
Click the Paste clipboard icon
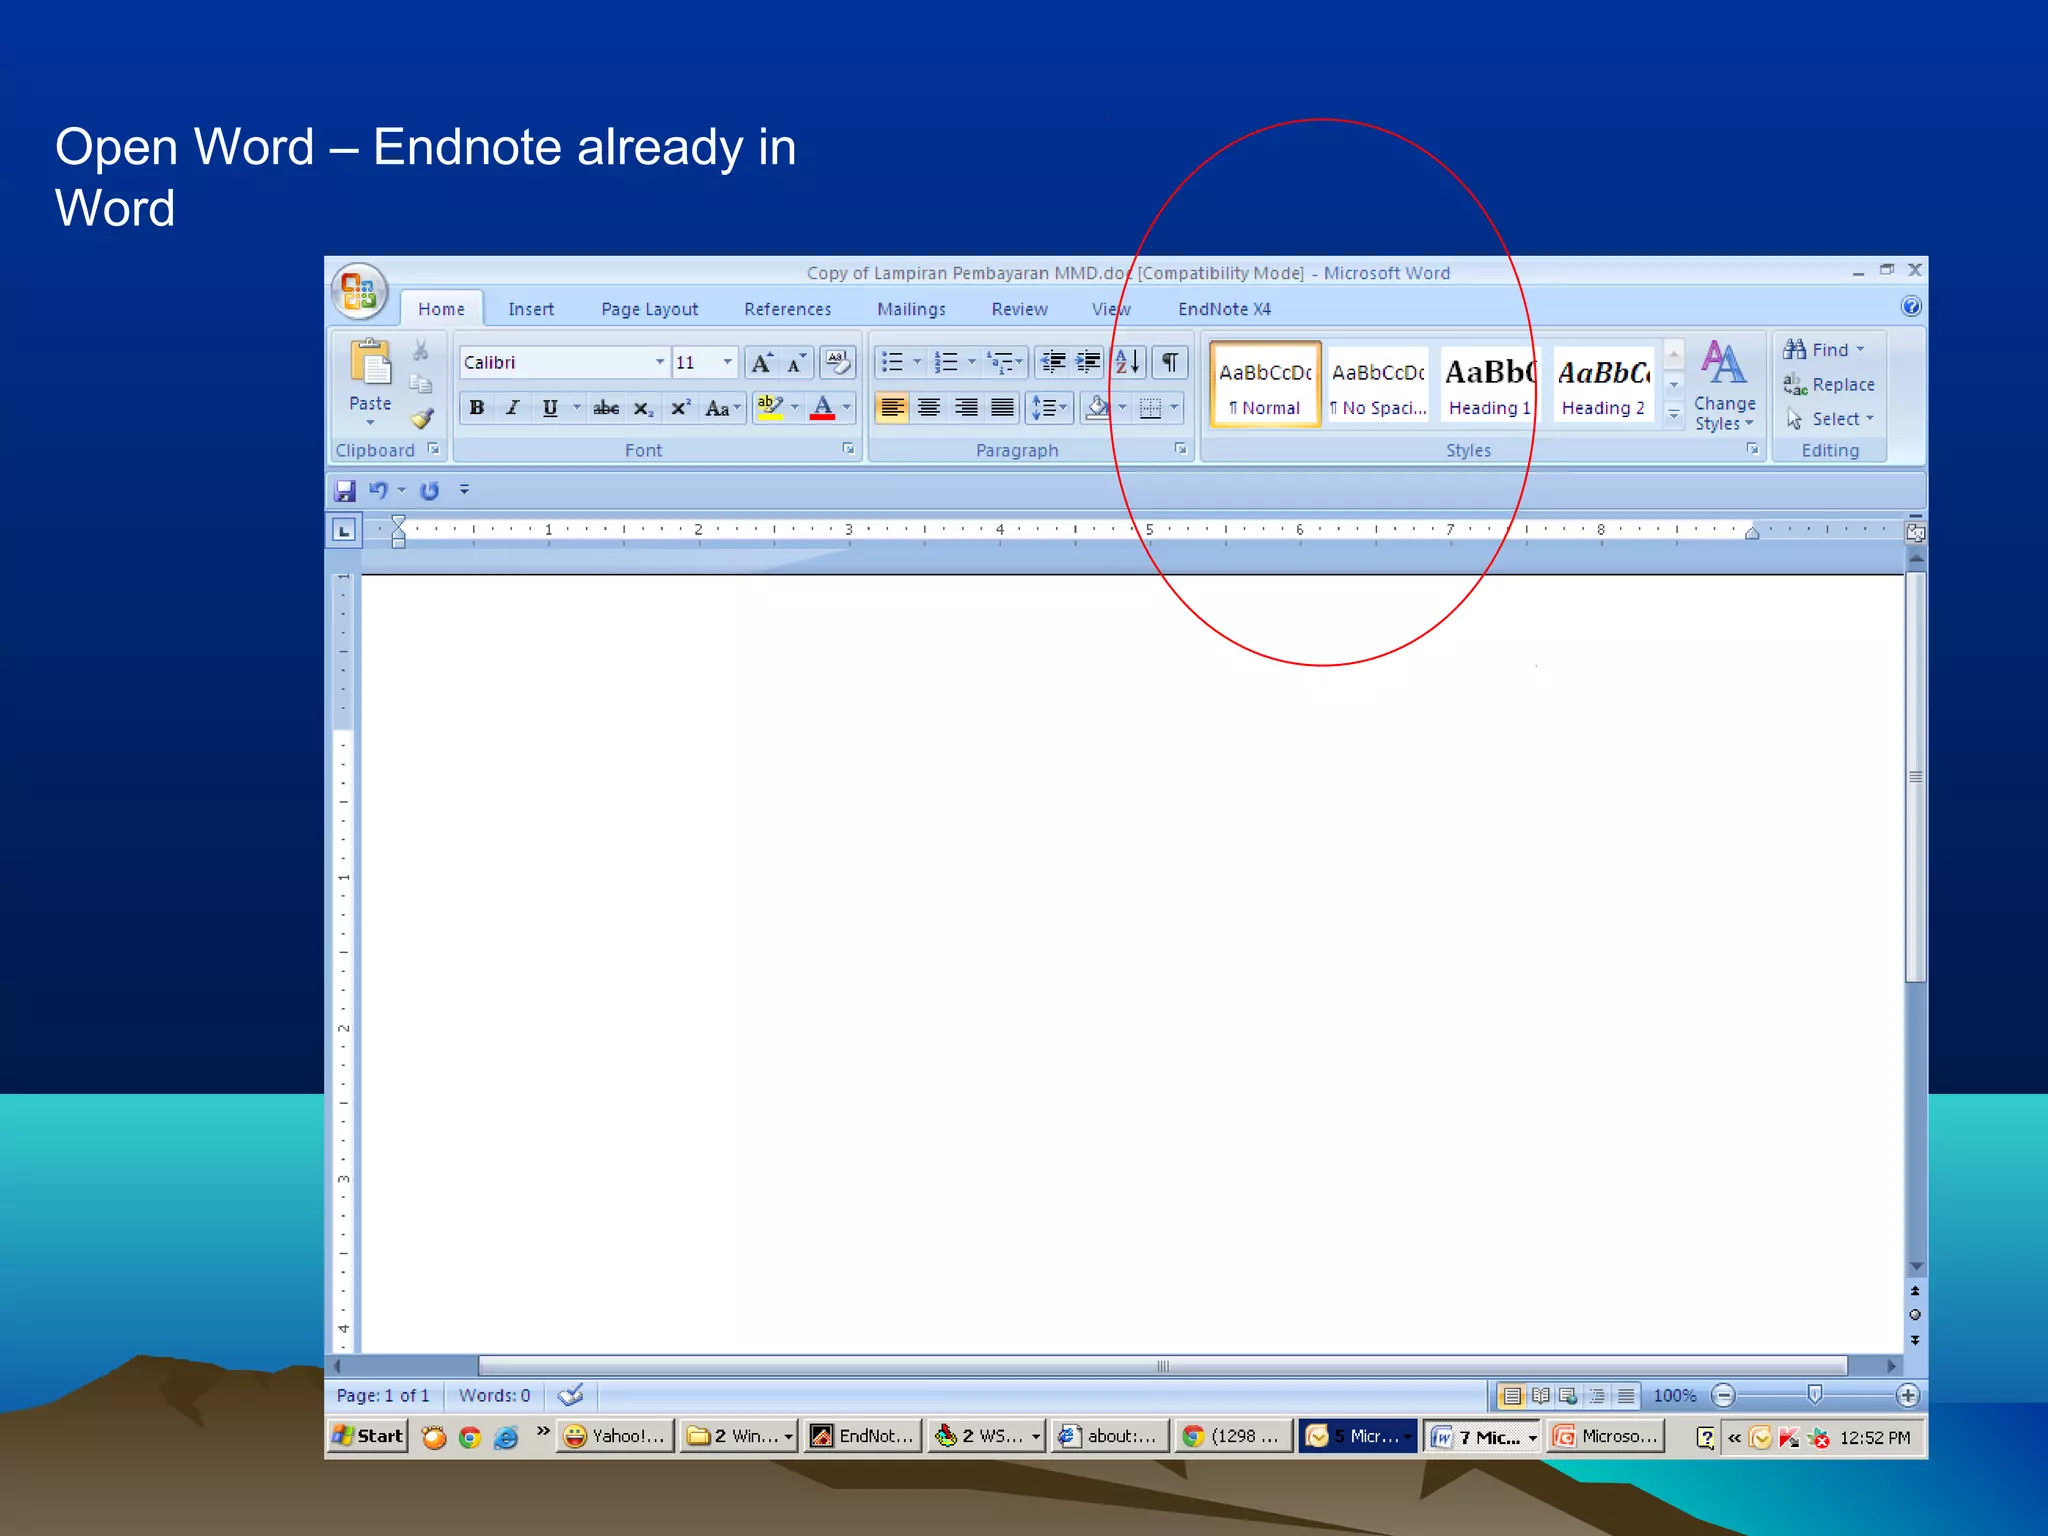coord(370,363)
